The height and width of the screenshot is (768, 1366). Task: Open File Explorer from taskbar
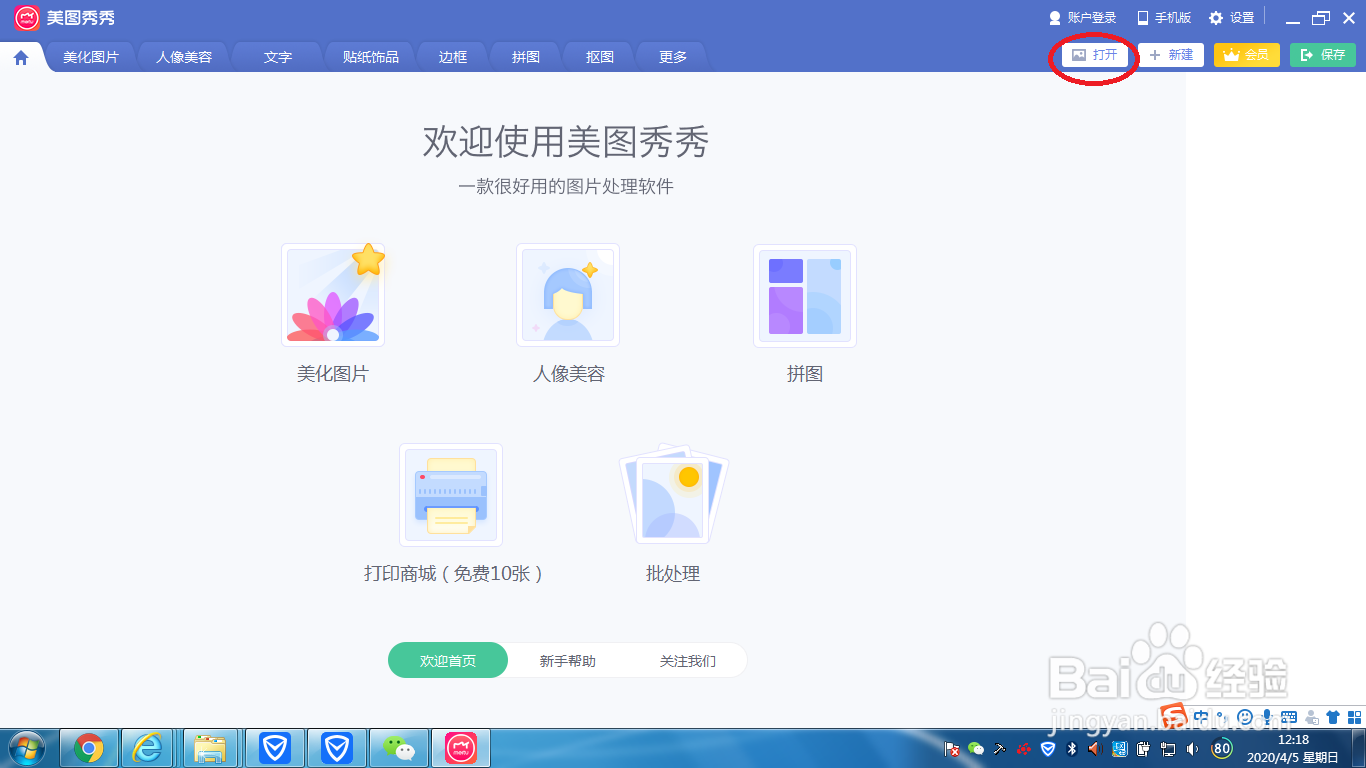point(211,748)
